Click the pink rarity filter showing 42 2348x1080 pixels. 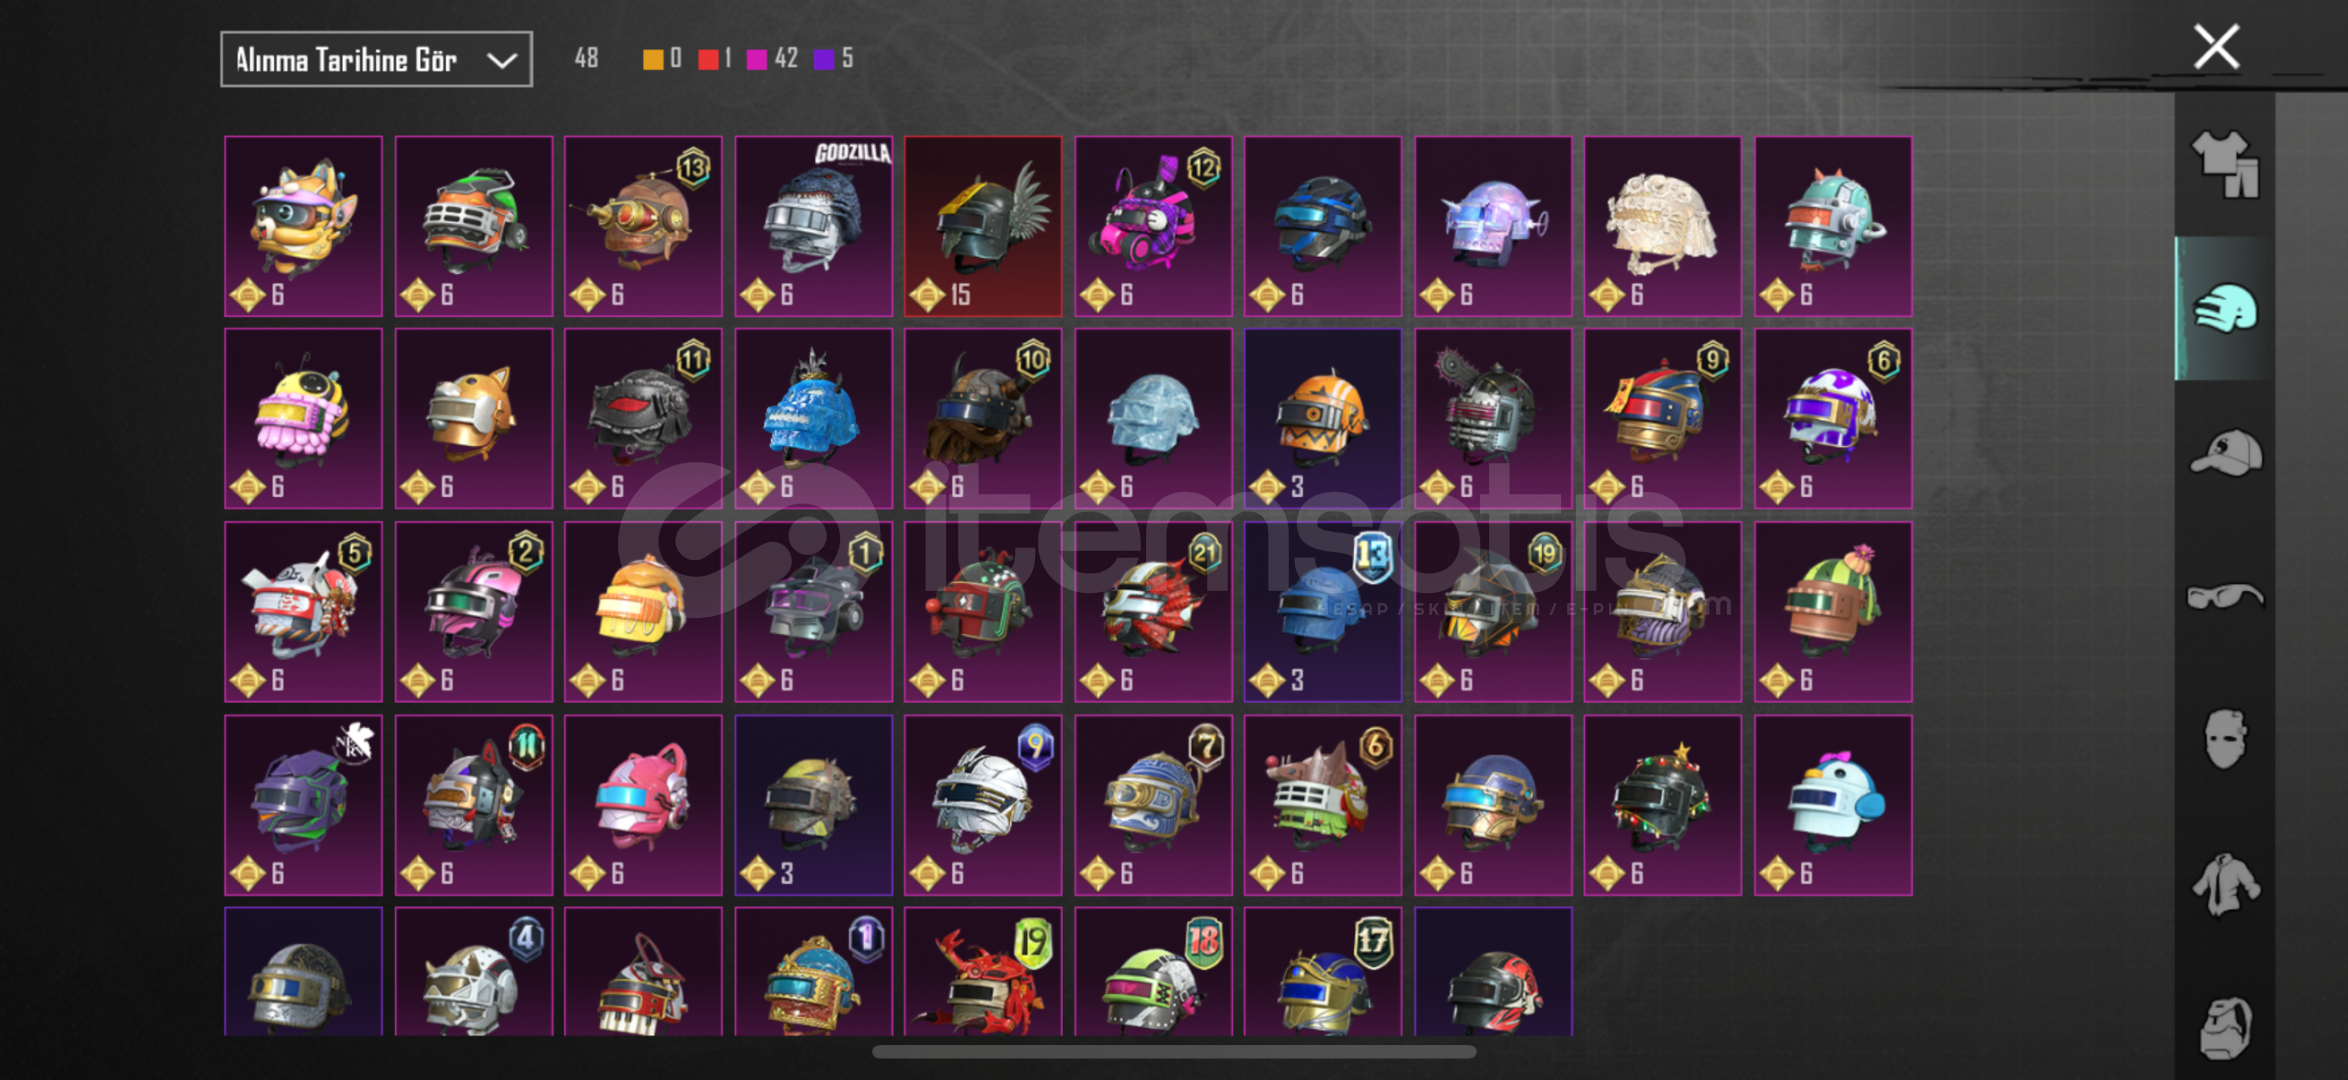[772, 59]
